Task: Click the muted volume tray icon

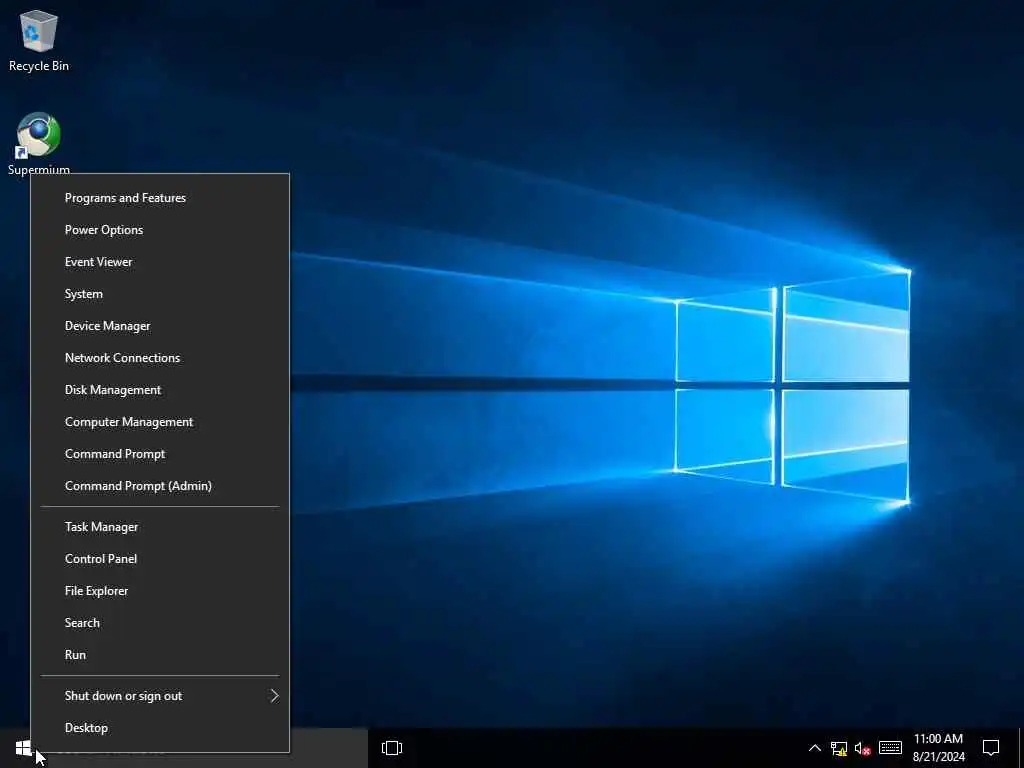Action: coord(863,748)
